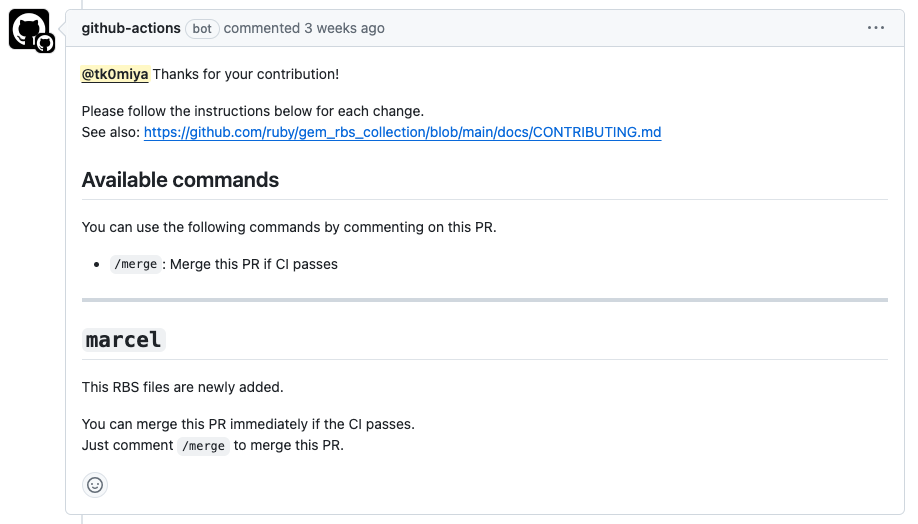918x524 pixels.
Task: Click the 'Please follow the instructions below' sentence
Action: click(x=253, y=111)
